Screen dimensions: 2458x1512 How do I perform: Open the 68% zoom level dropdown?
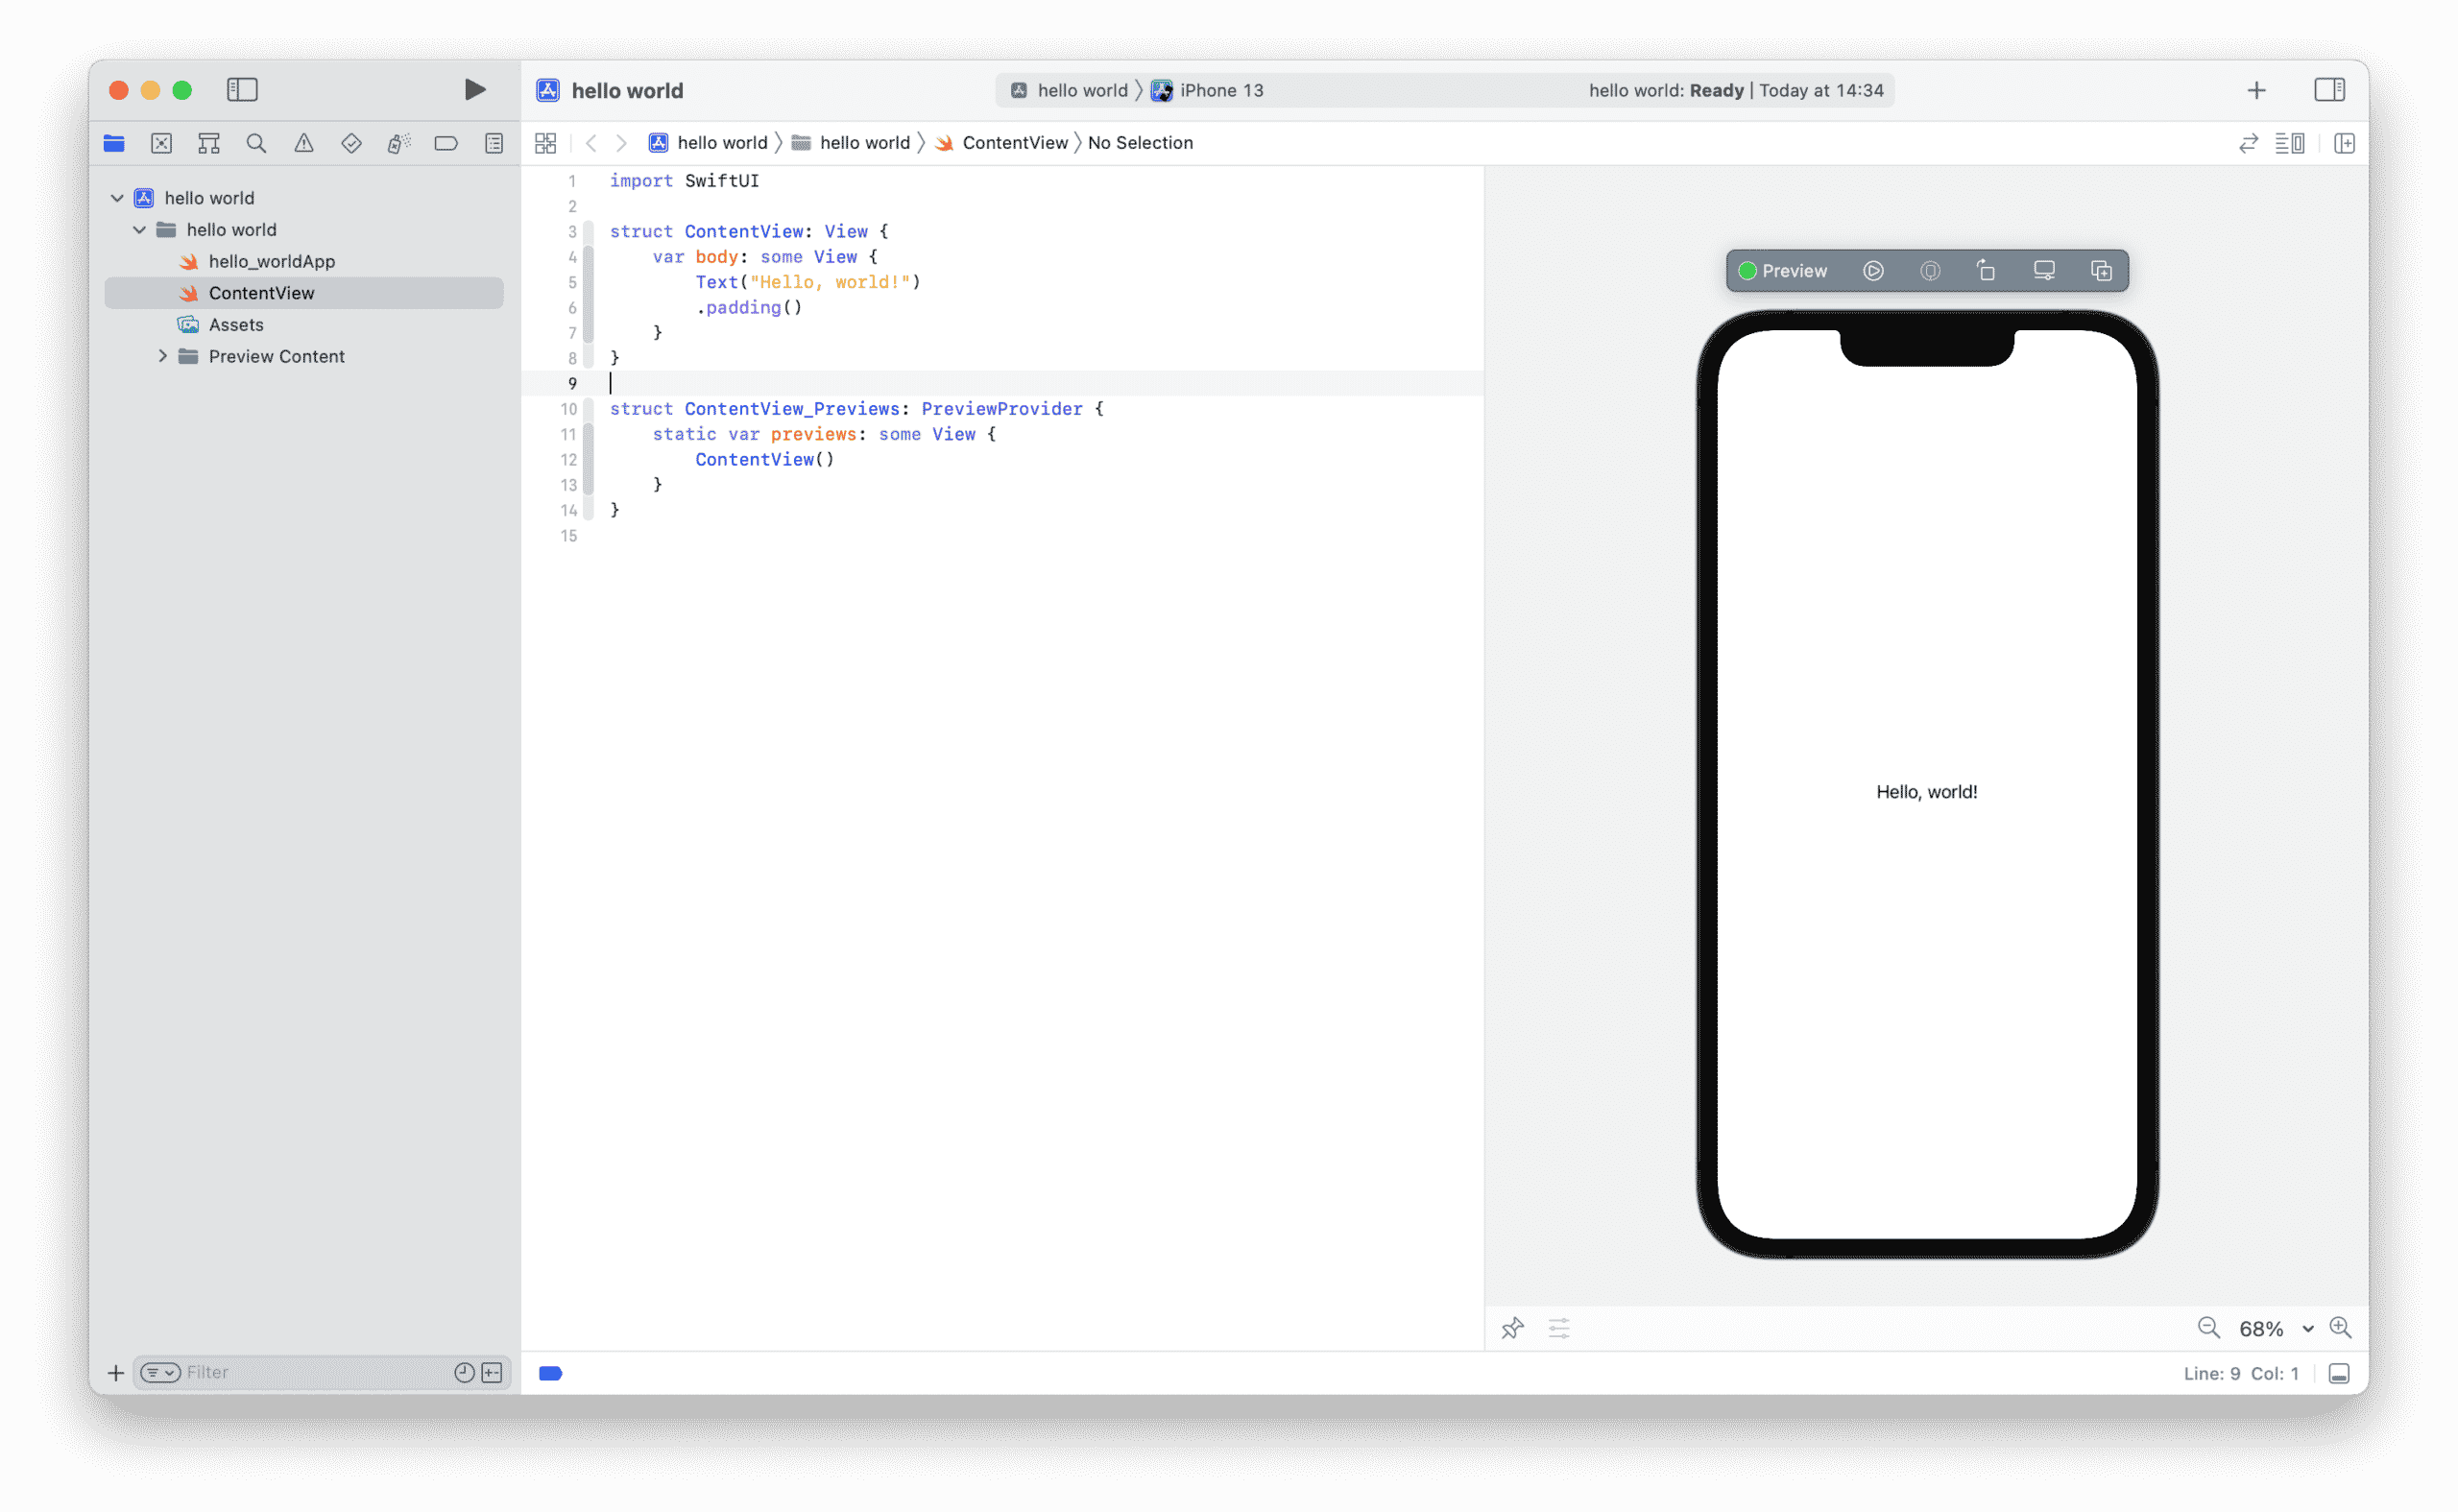point(2276,1328)
